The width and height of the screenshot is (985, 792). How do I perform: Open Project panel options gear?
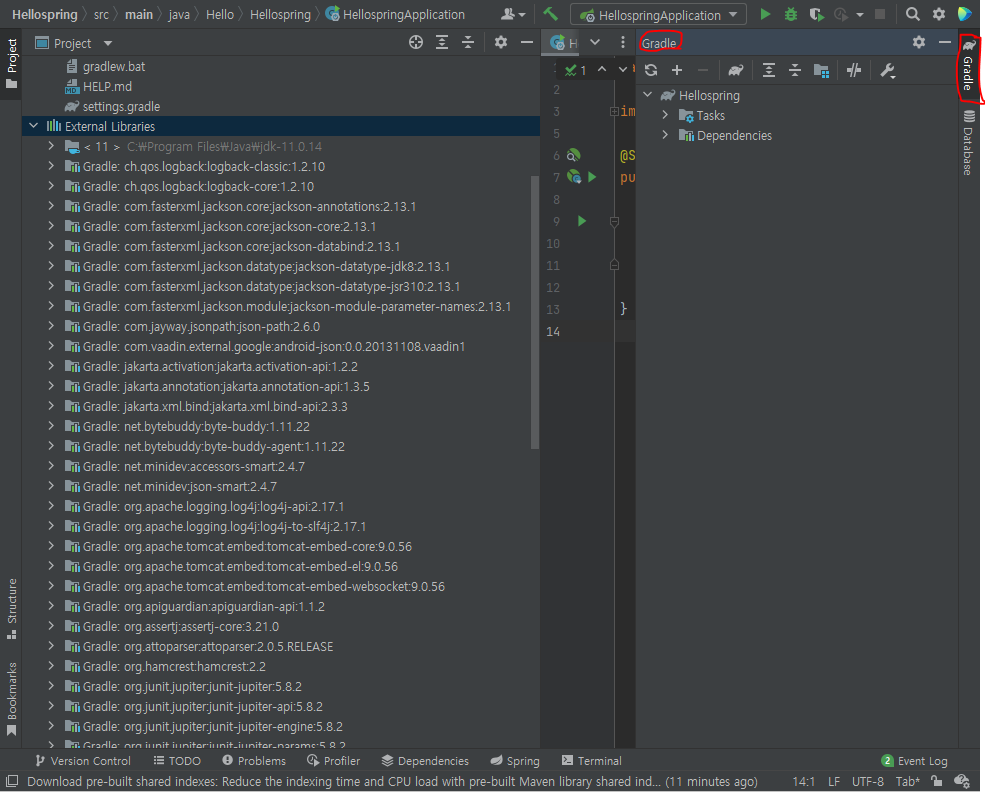coord(500,43)
